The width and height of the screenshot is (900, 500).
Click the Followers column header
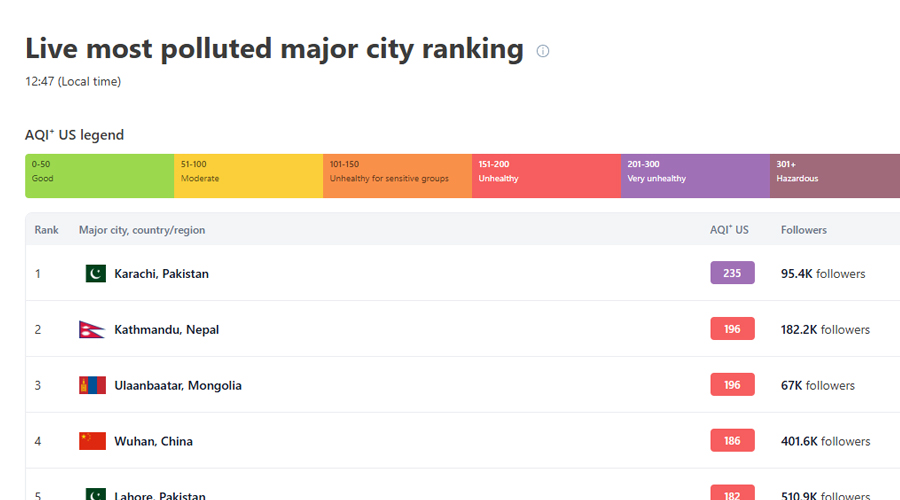[x=804, y=230]
